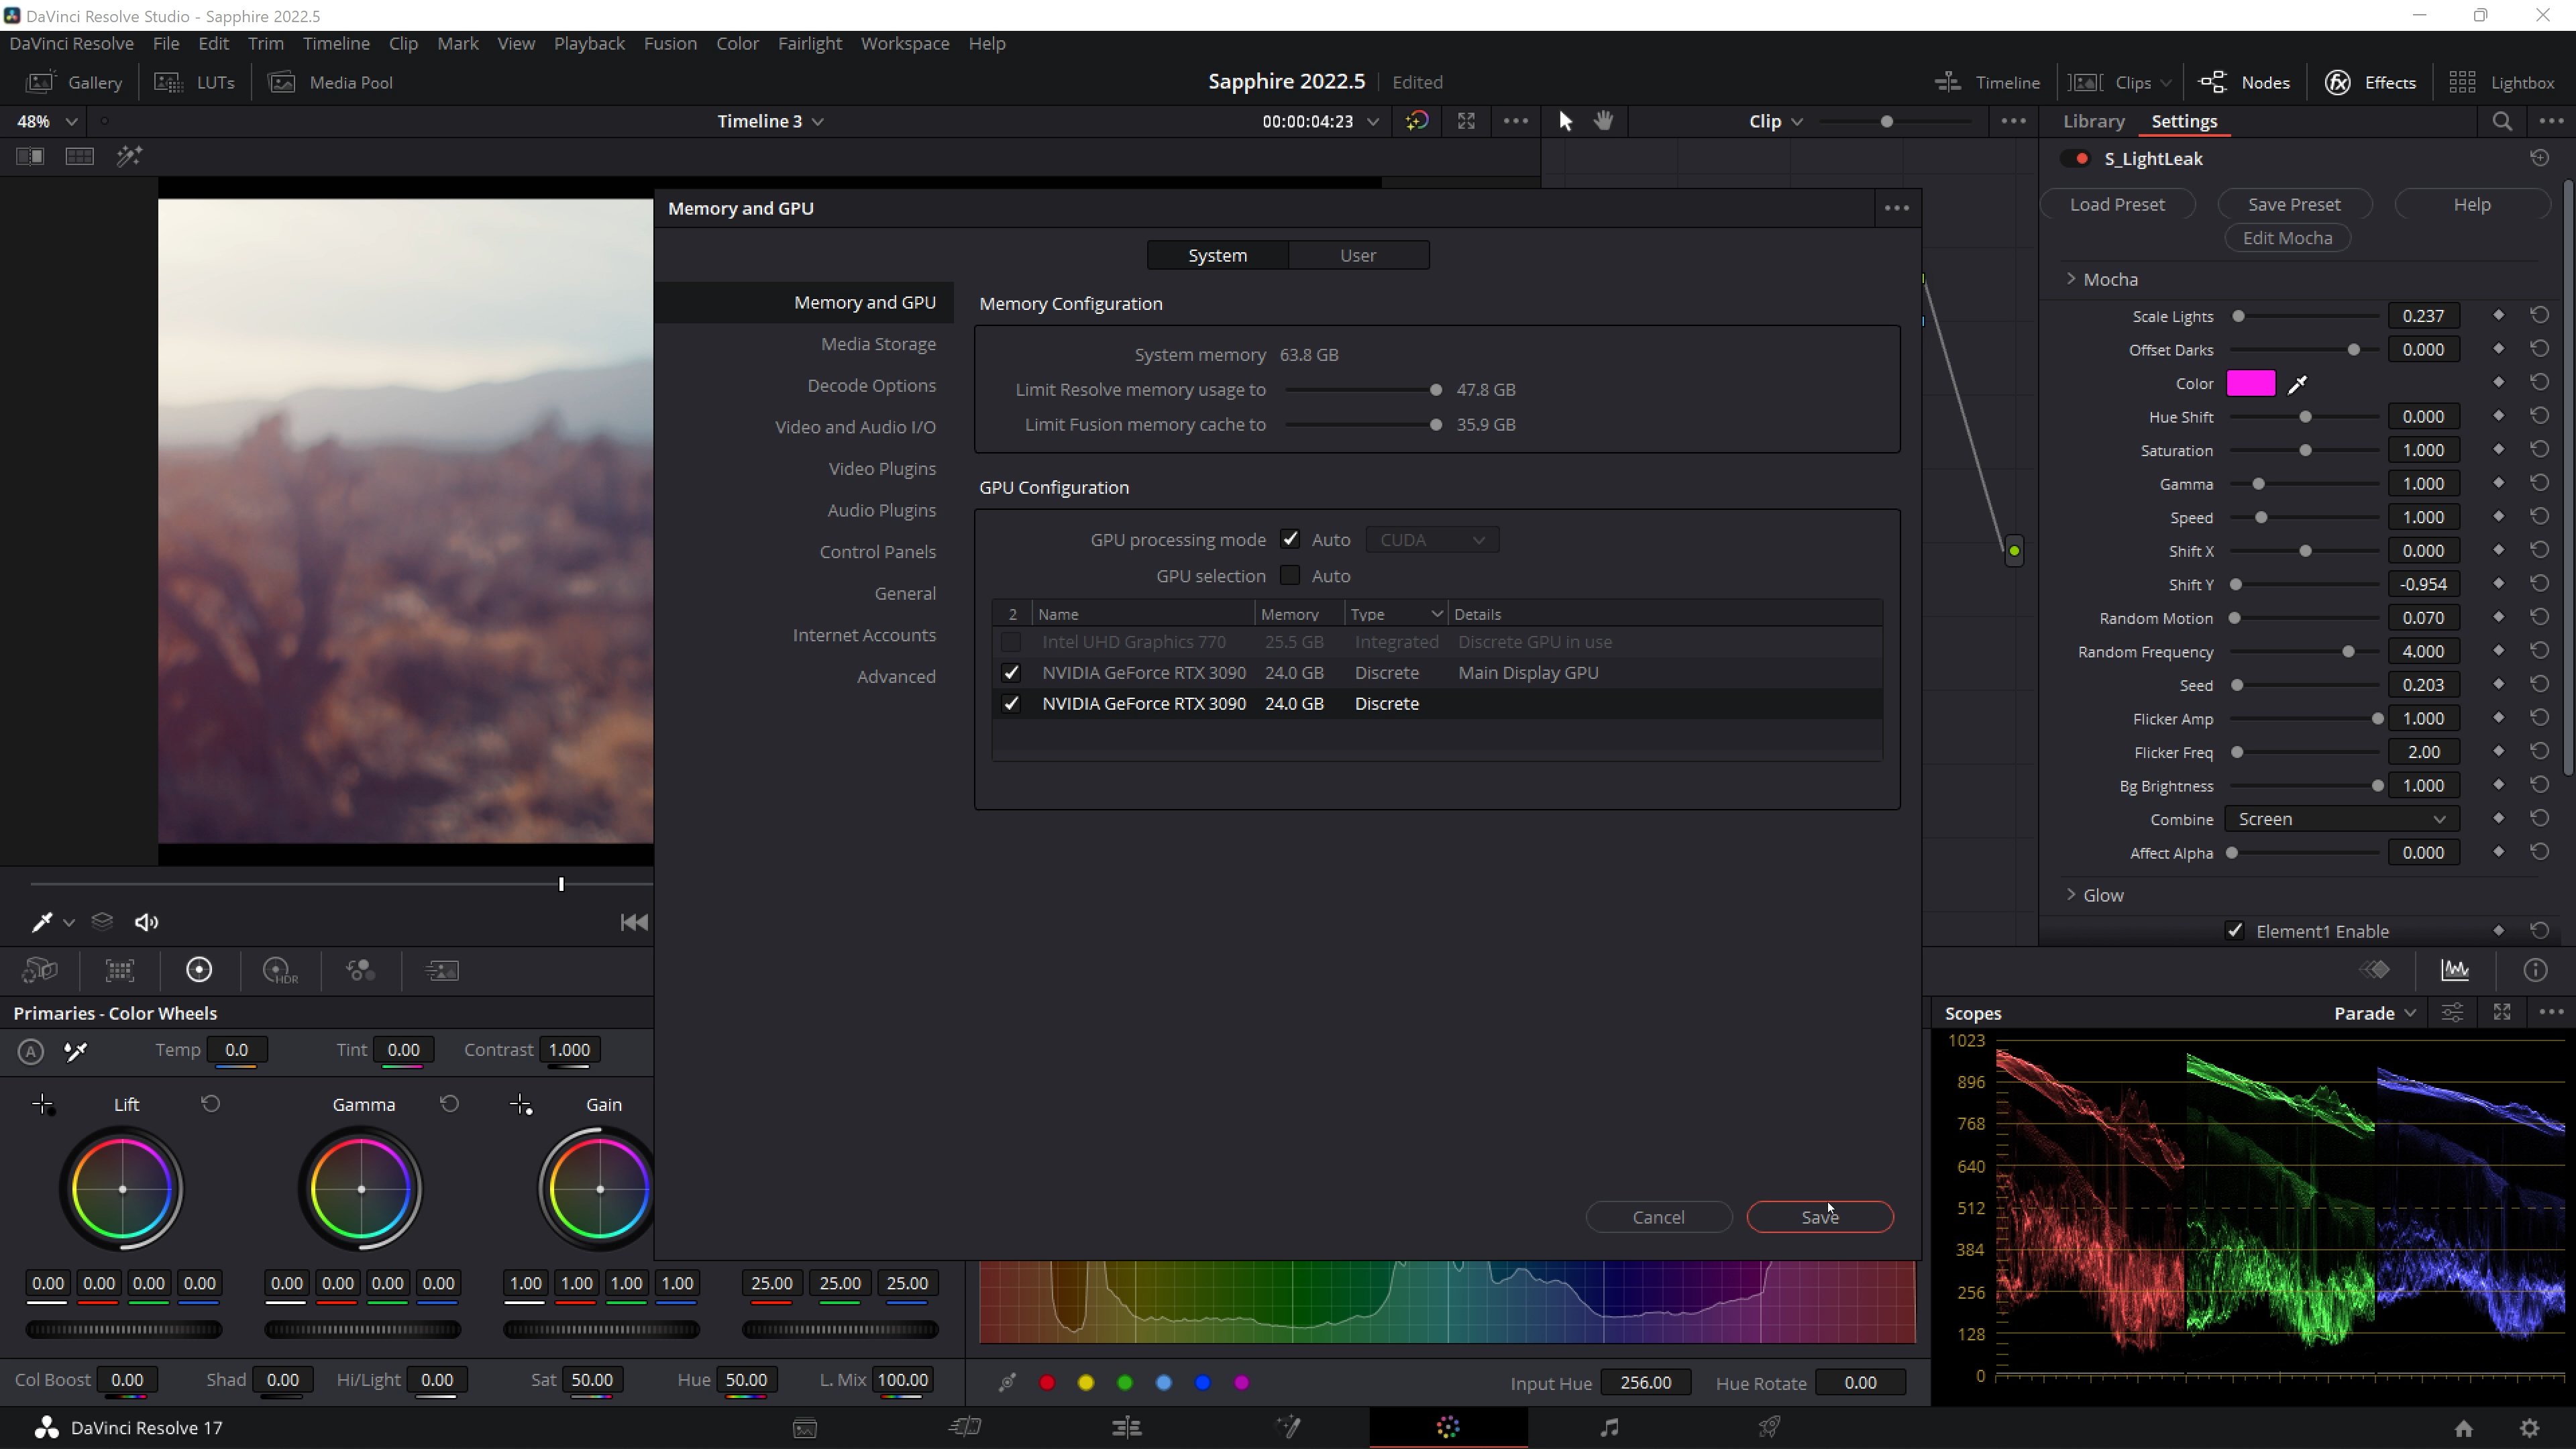Open the Fairlight page
Screen dimensions: 2576x1449
tap(1609, 1427)
